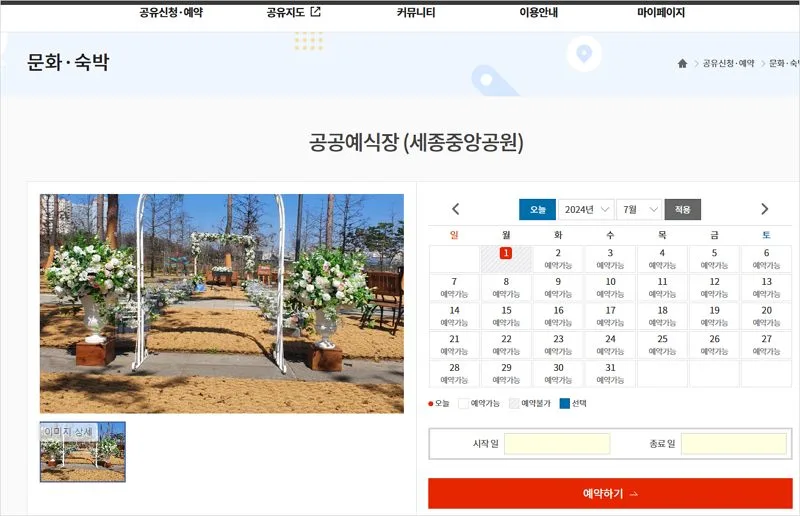Click the 종료일 input field

click(x=733, y=444)
